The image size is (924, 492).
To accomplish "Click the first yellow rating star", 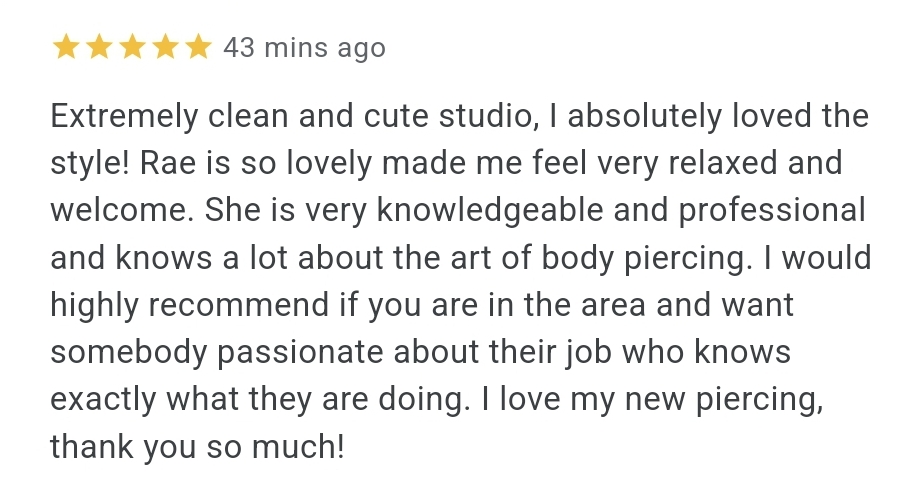I will pyautogui.click(x=66, y=47).
